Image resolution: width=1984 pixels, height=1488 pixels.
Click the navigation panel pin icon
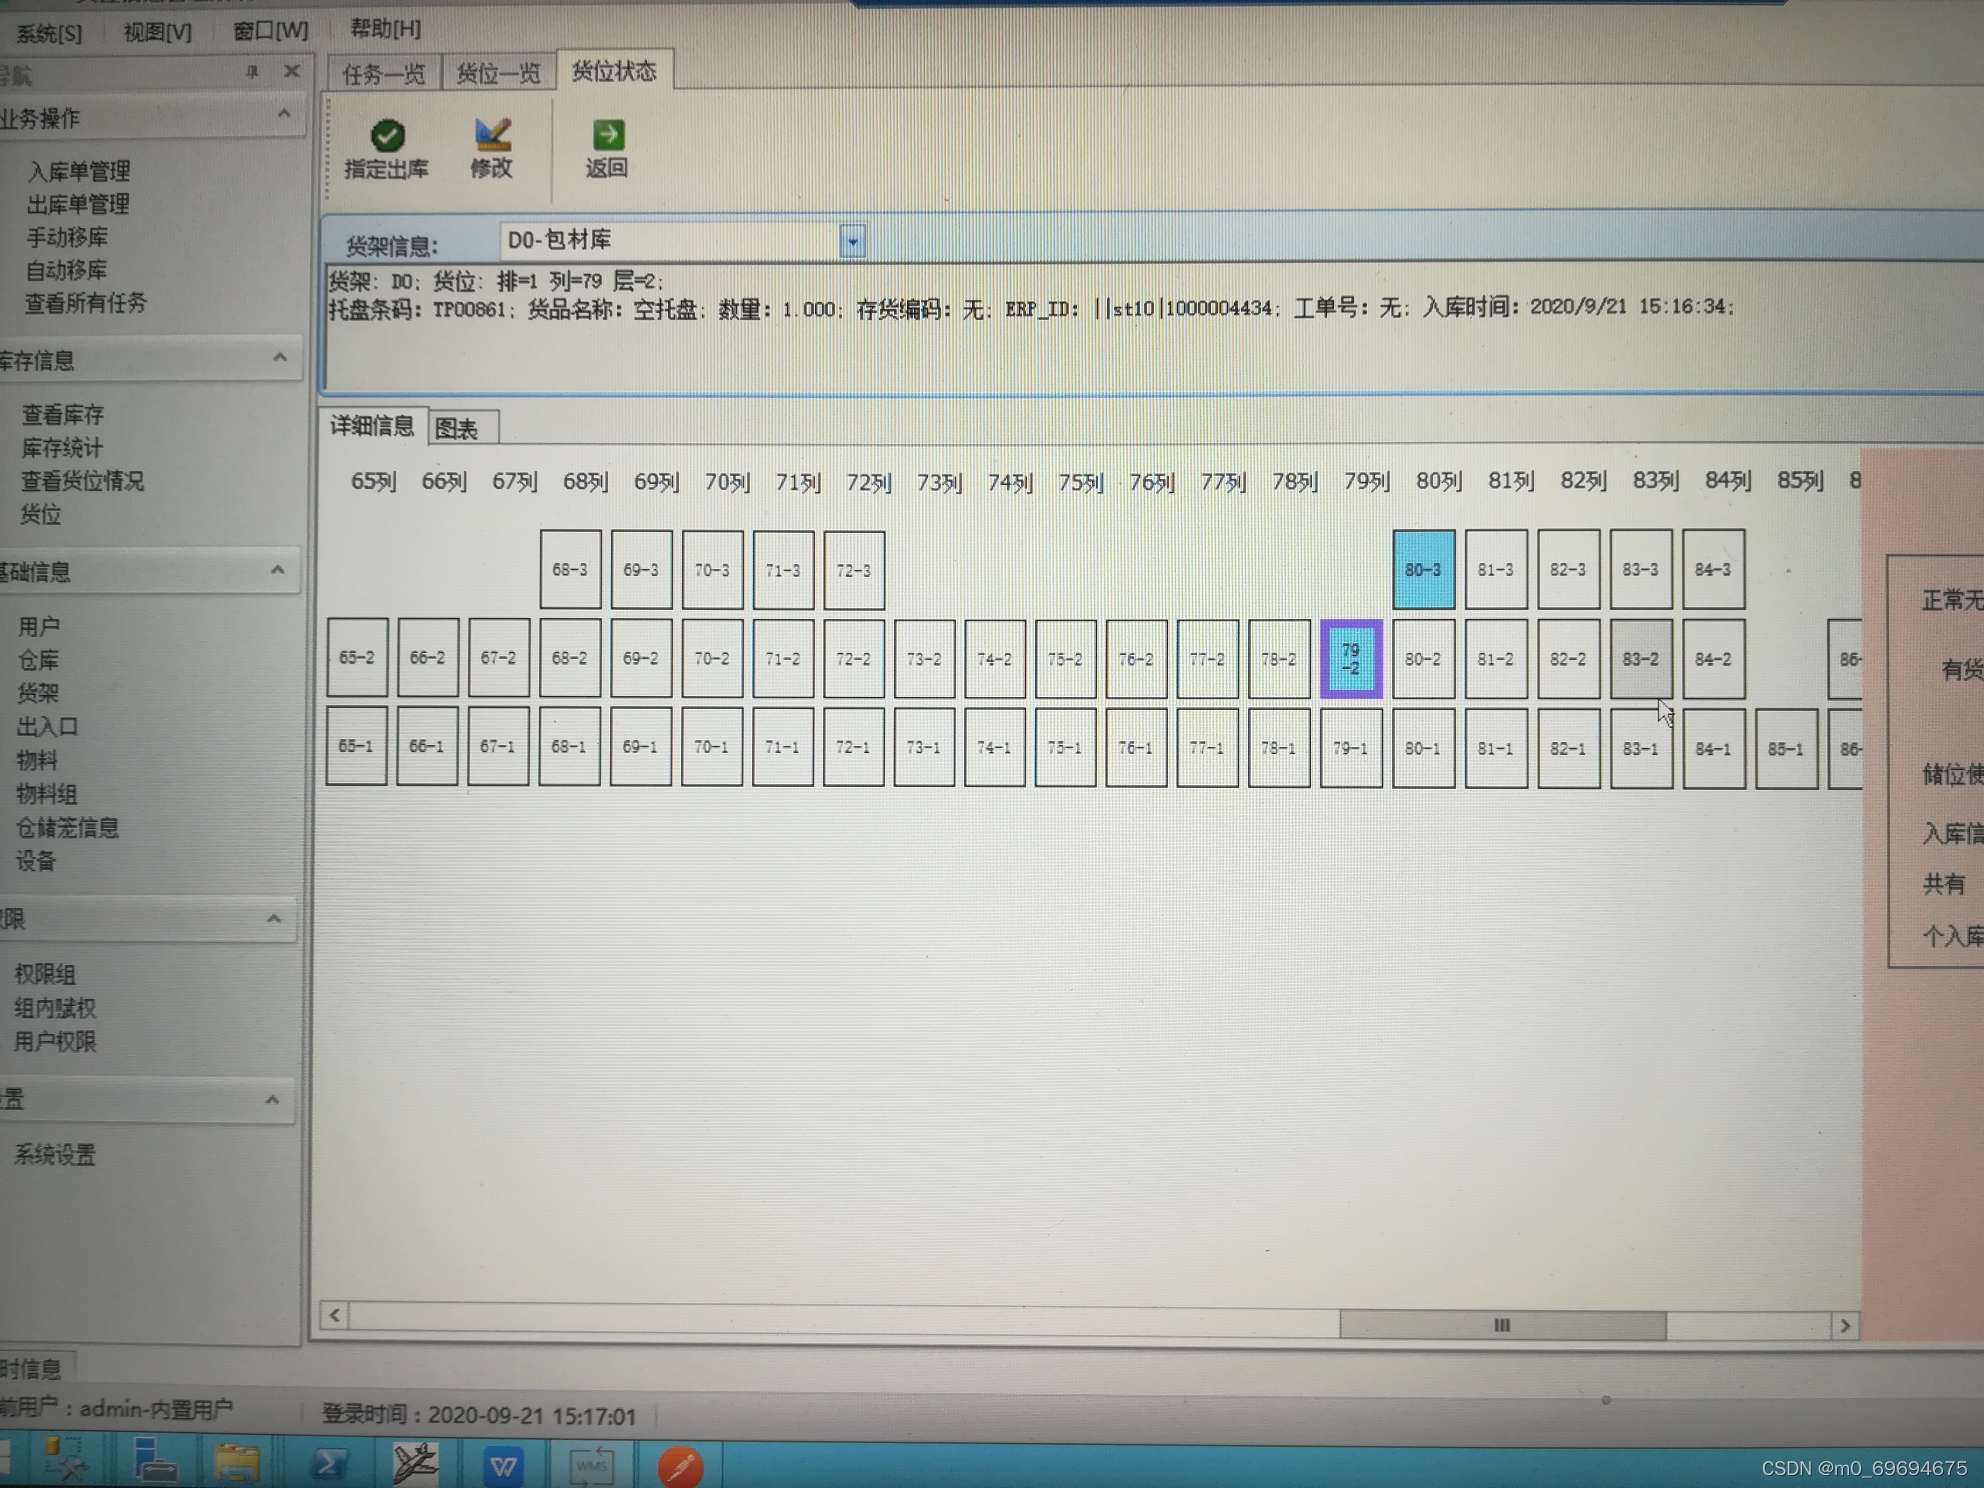click(252, 72)
